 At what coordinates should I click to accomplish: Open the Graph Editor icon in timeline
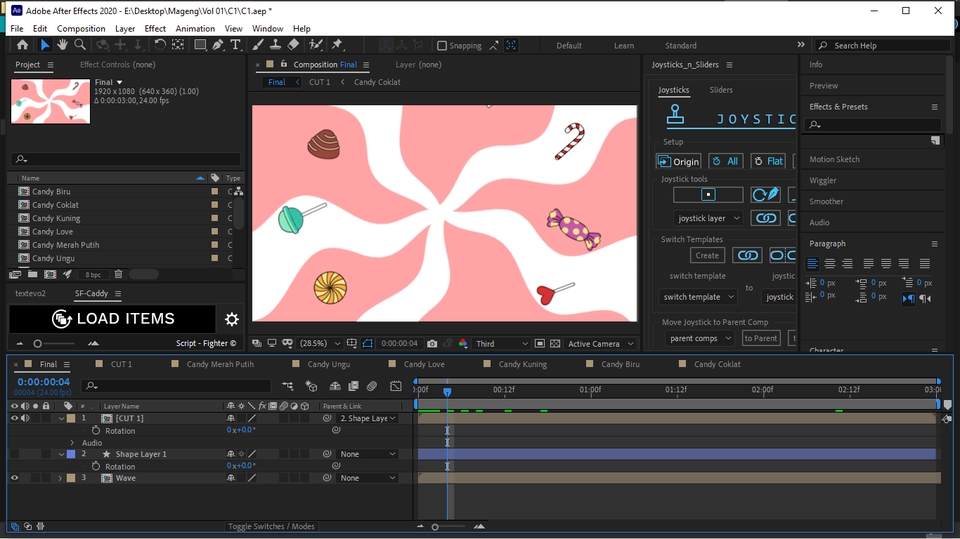pos(396,386)
